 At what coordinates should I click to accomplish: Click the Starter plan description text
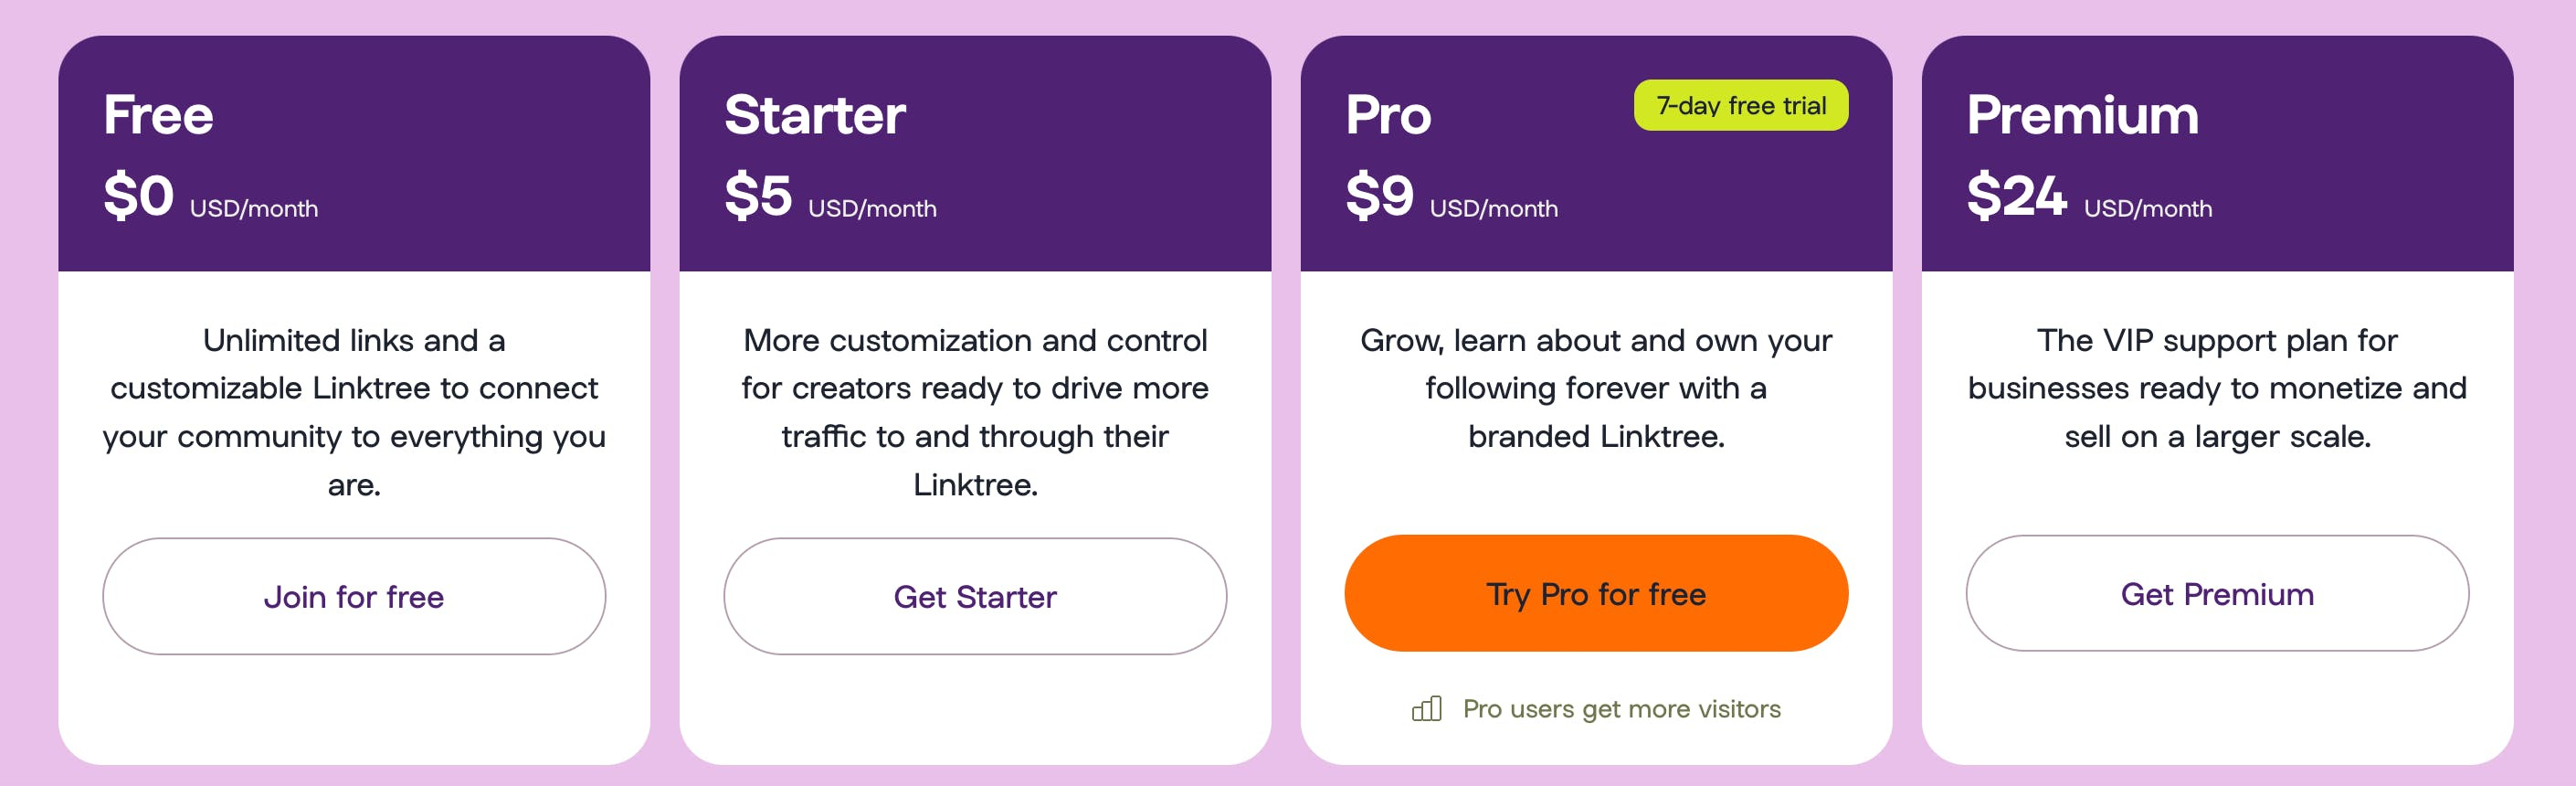[x=975, y=411]
